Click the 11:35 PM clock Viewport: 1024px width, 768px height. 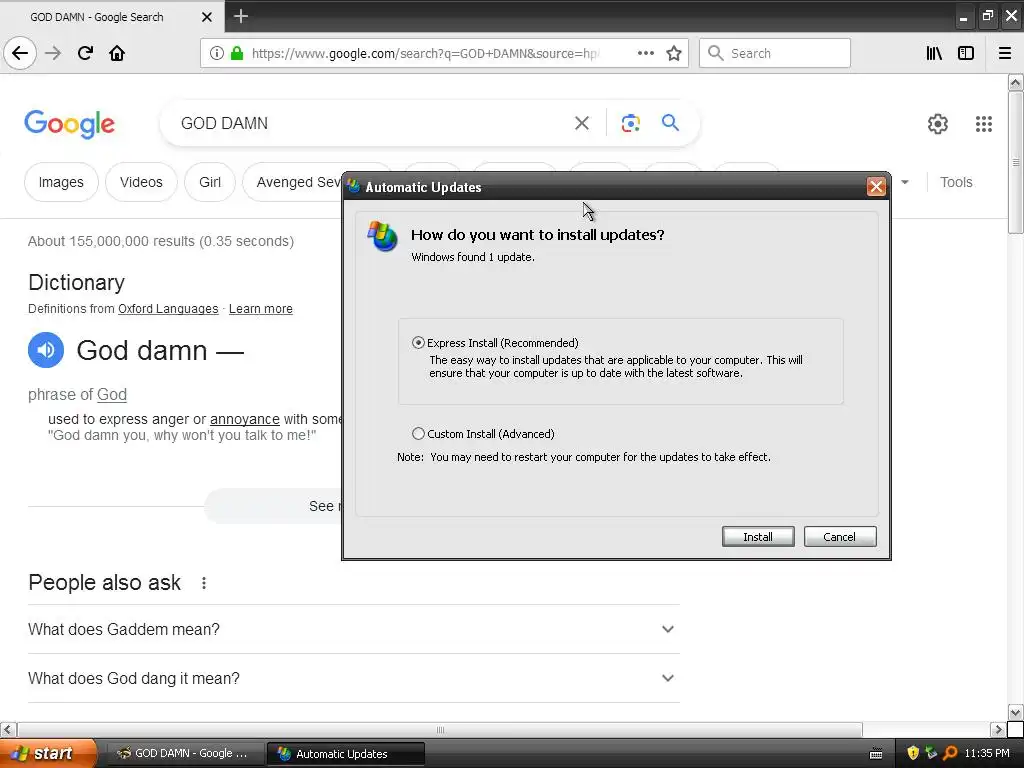[x=986, y=753]
